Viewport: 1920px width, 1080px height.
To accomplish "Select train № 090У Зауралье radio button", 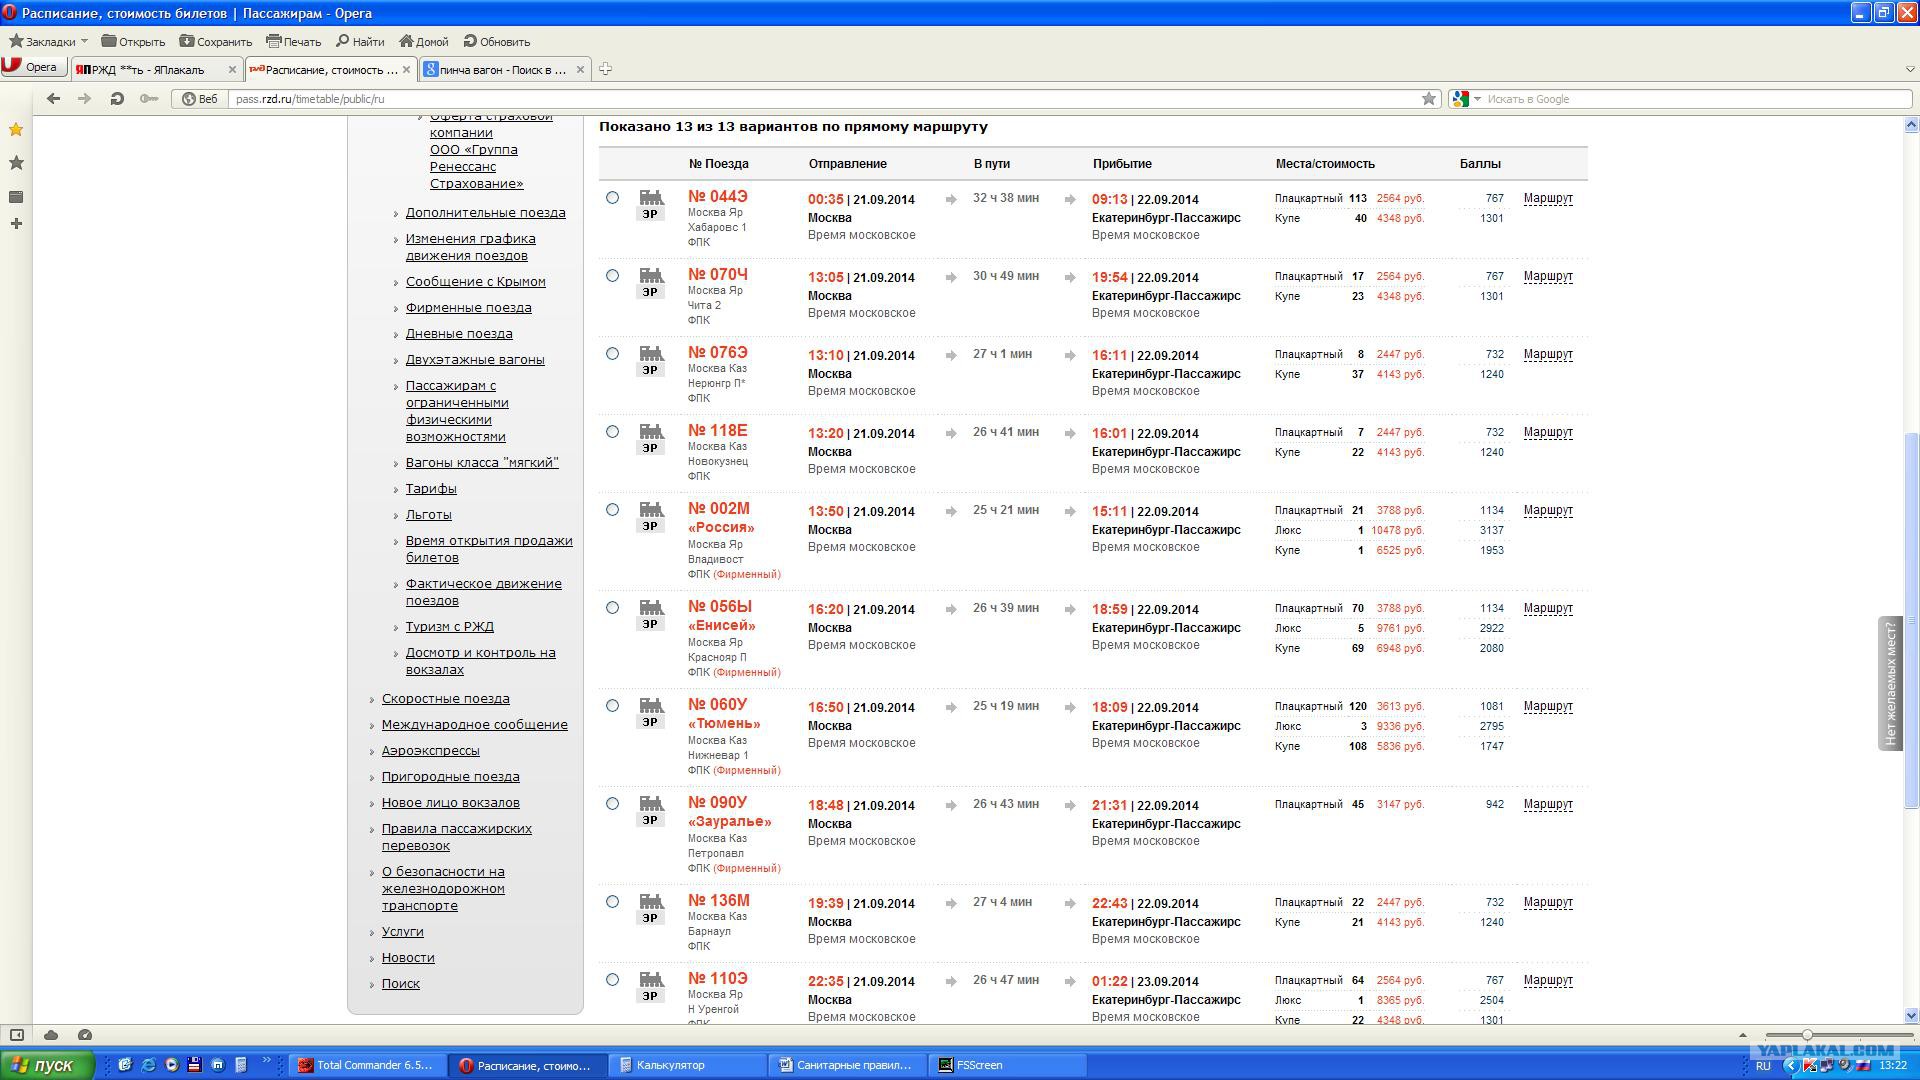I will point(612,804).
